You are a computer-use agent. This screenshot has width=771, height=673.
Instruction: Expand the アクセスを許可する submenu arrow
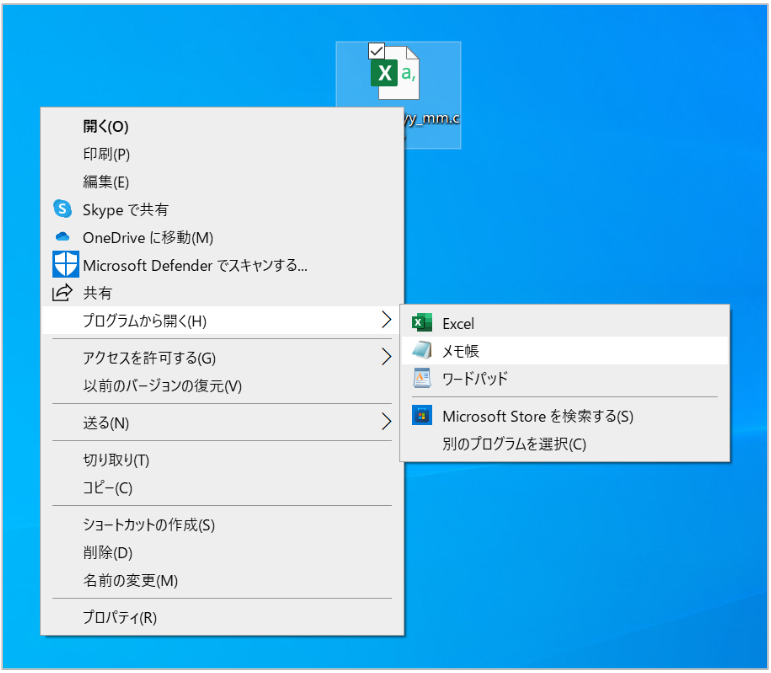[x=386, y=357]
